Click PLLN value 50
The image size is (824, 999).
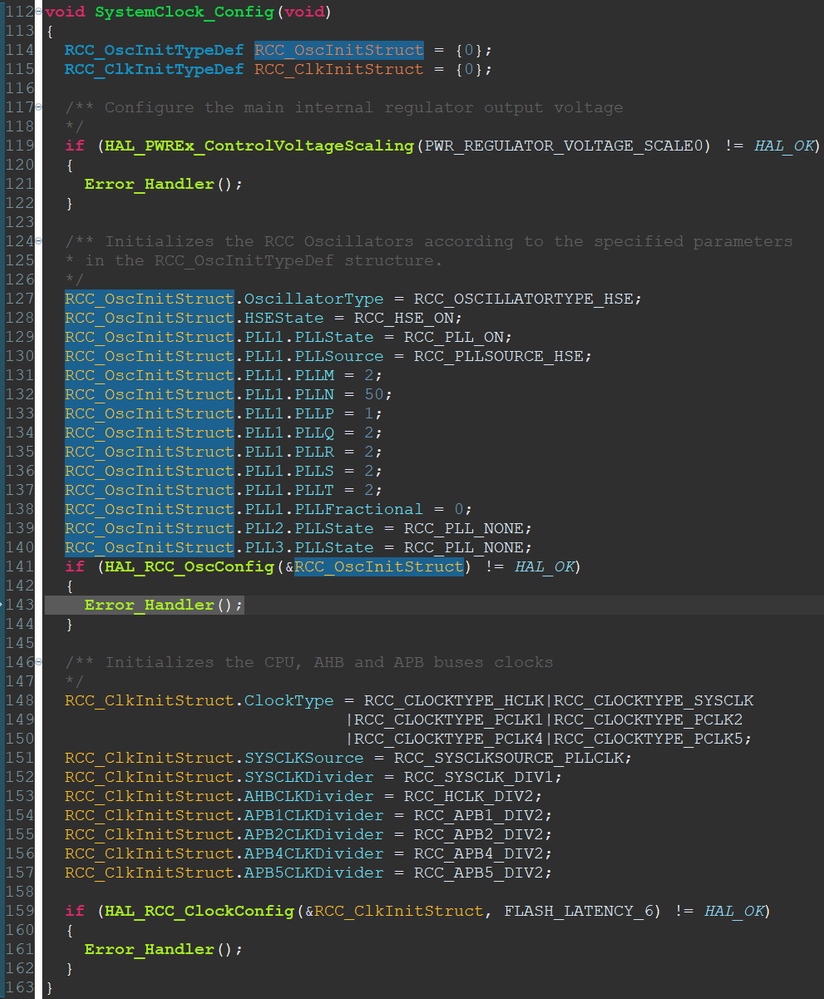pos(374,394)
